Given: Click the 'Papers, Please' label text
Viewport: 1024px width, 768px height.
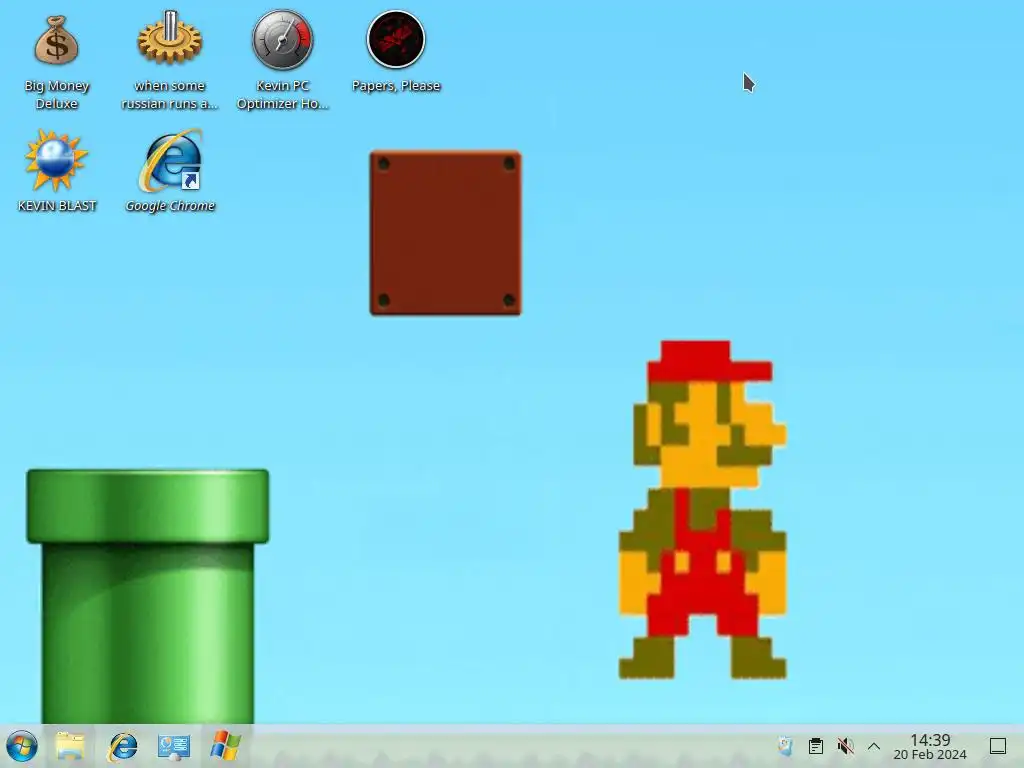Looking at the screenshot, I should click(396, 86).
